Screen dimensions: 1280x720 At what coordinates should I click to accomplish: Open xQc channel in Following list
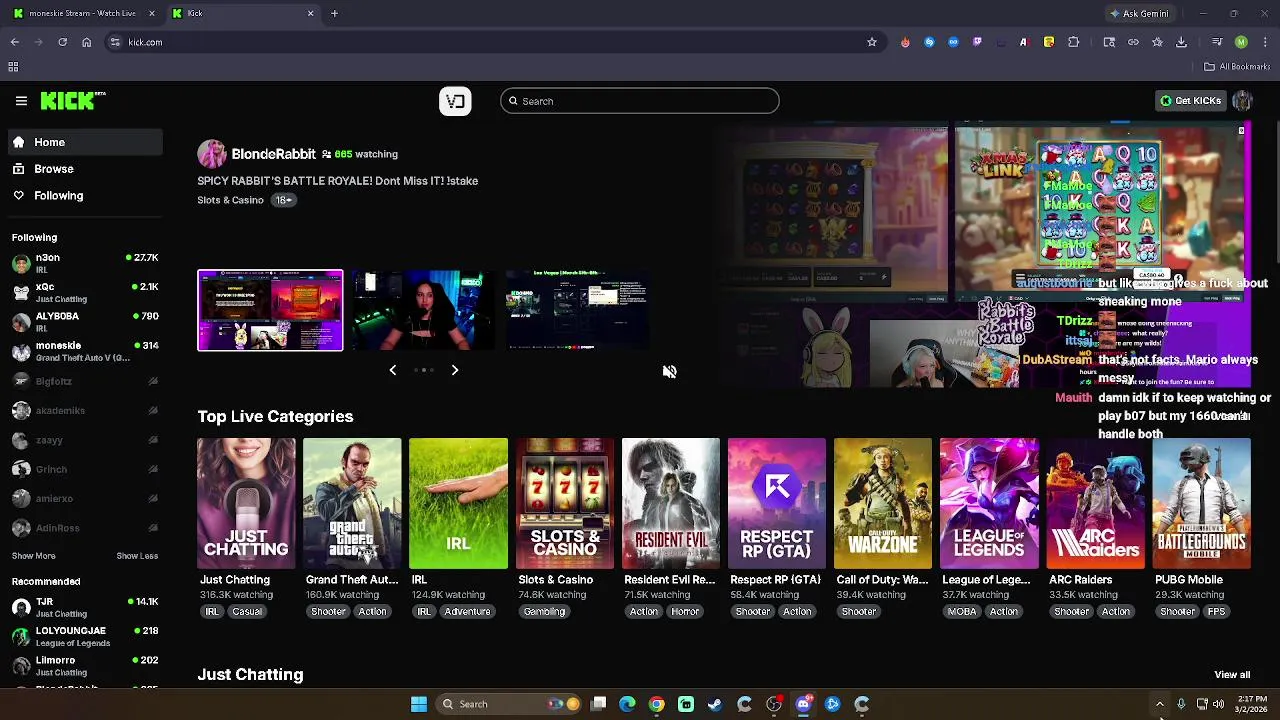[x=85, y=293]
